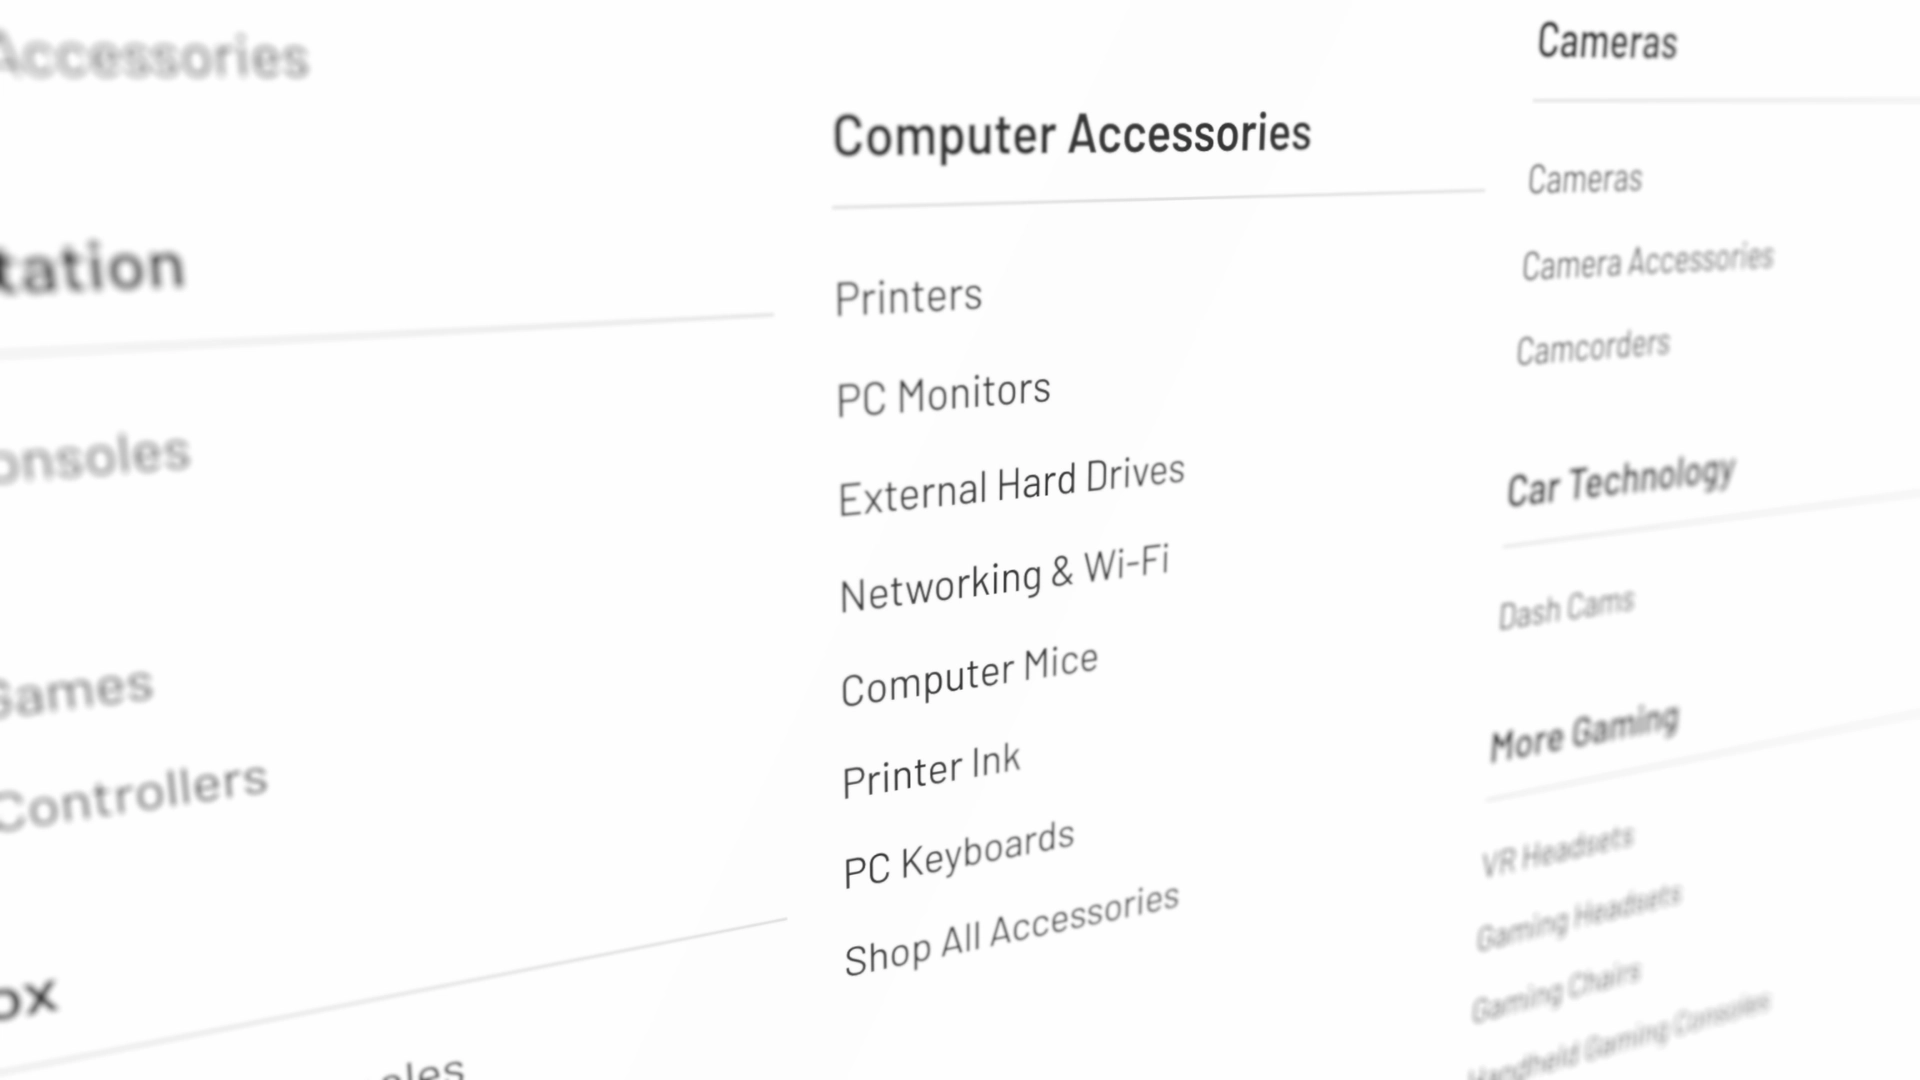Select the Car Technology heading
Image resolution: width=1920 pixels, height=1080 pixels.
click(1621, 482)
